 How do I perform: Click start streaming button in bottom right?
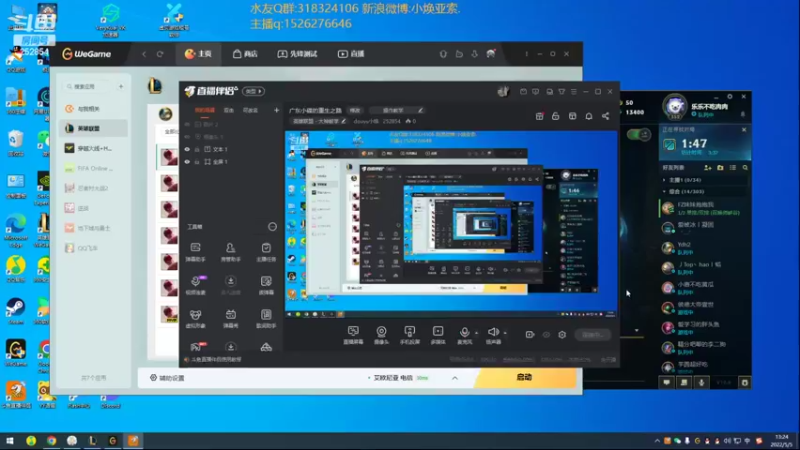click(x=592, y=335)
